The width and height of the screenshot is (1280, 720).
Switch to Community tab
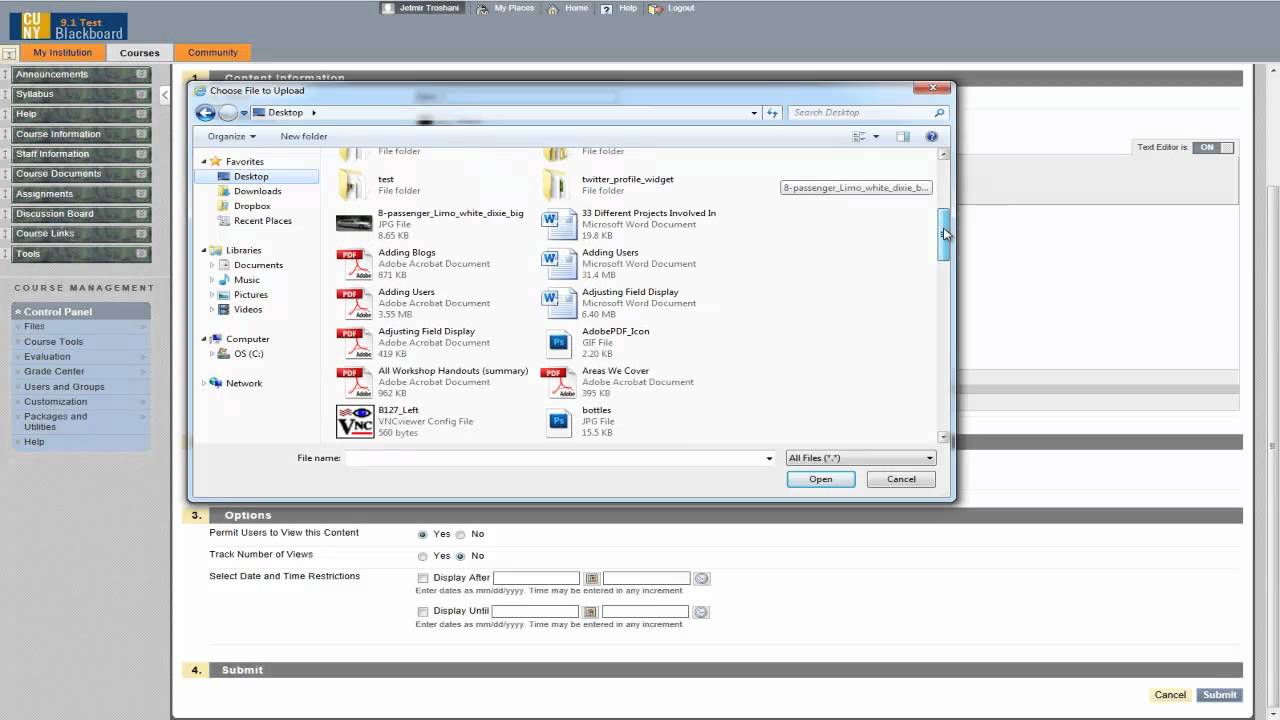point(213,53)
